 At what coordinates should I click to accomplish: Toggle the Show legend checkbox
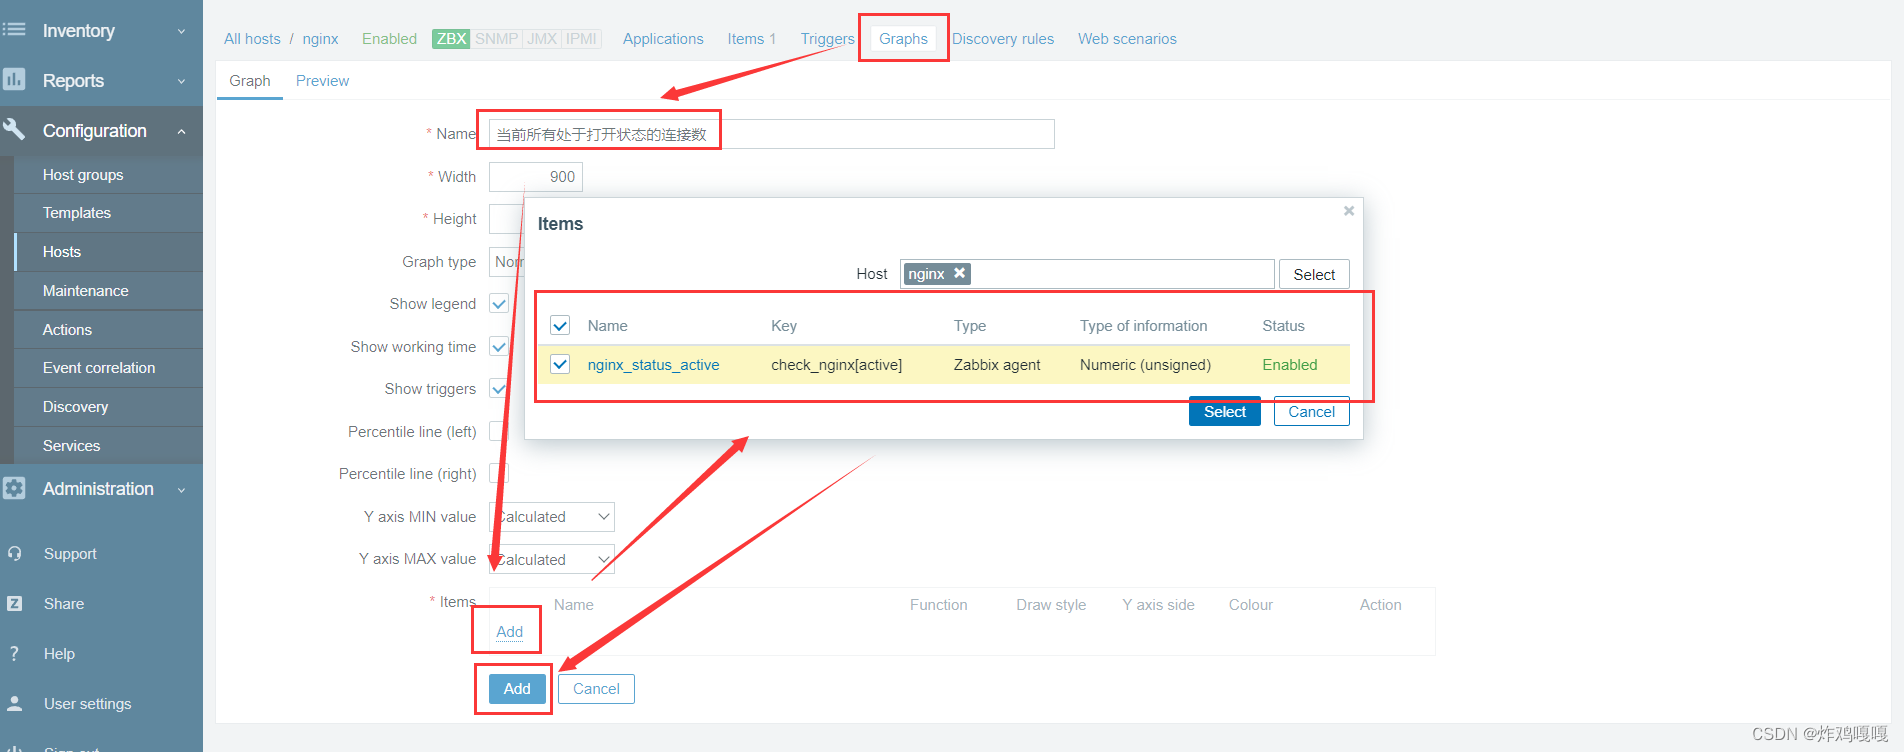499,304
